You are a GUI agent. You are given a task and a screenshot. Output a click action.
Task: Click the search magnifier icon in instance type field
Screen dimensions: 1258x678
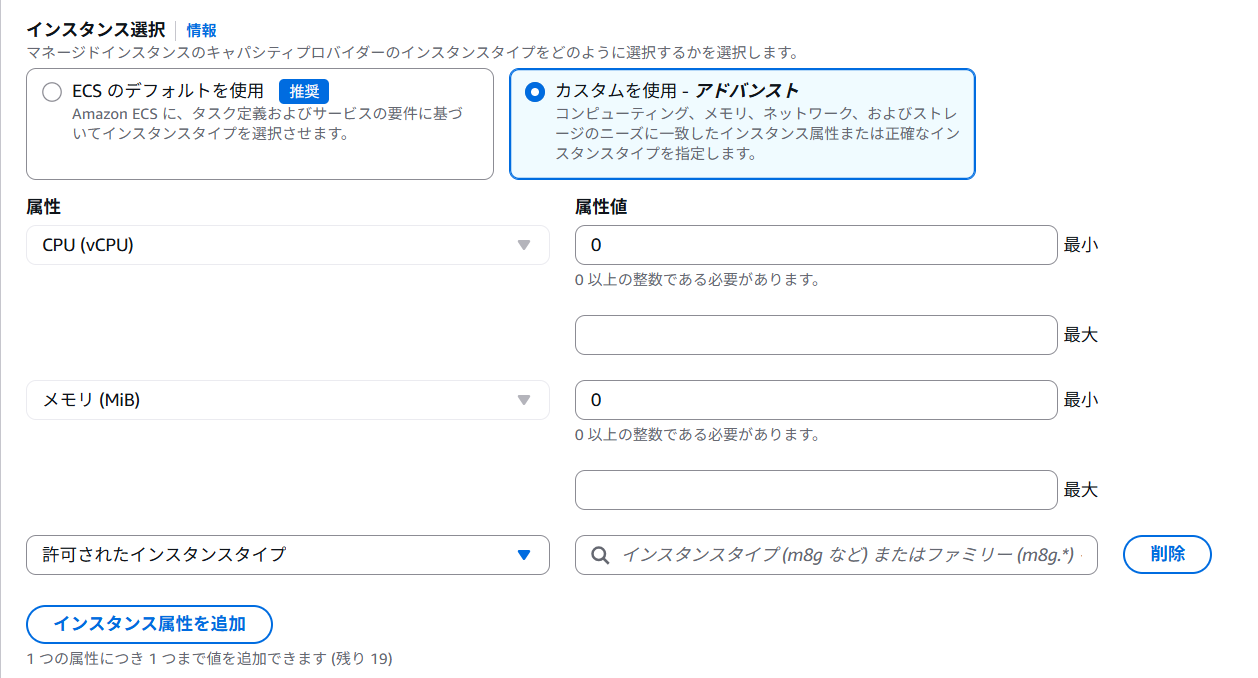point(600,555)
